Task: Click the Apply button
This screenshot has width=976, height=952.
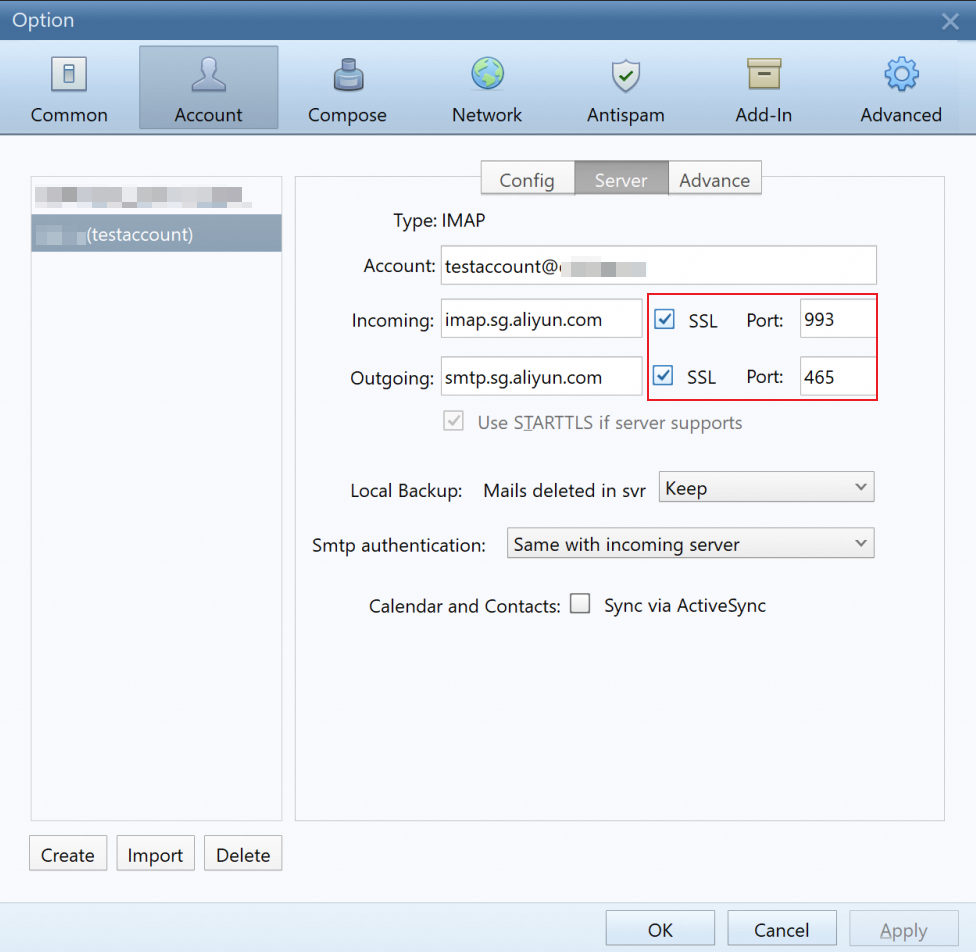Action: click(x=904, y=930)
